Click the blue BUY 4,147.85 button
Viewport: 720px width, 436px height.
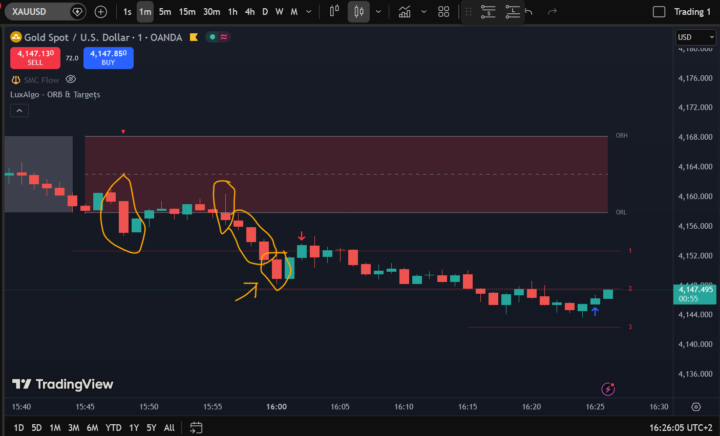[108, 58]
